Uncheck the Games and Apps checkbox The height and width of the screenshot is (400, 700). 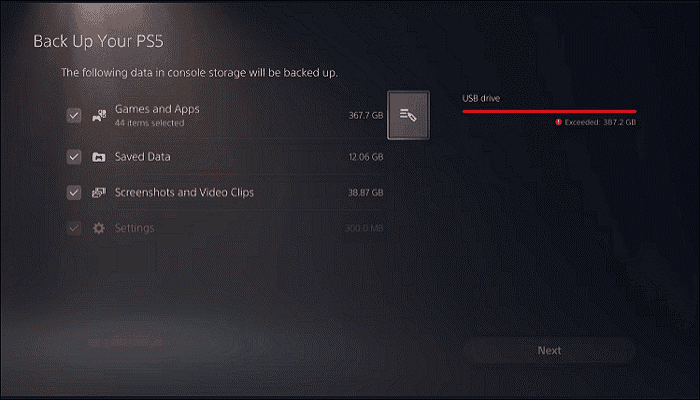74,115
